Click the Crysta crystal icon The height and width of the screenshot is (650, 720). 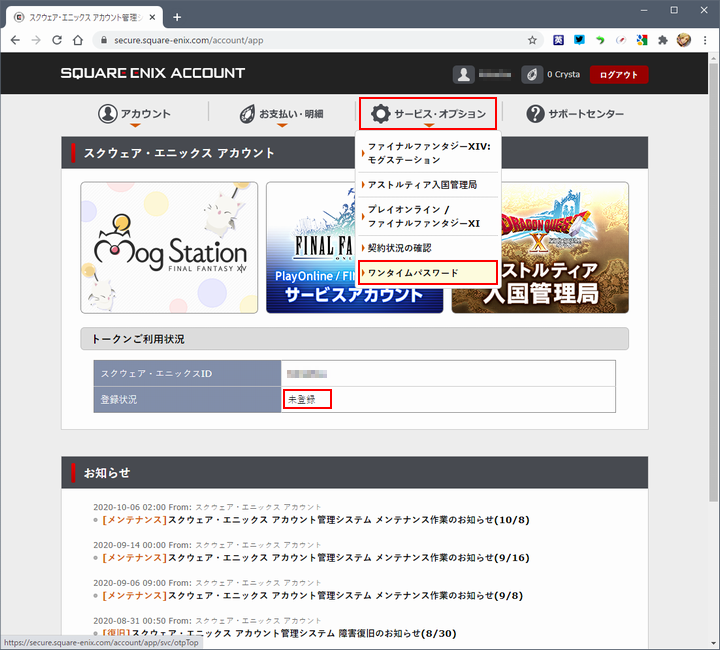click(532, 74)
